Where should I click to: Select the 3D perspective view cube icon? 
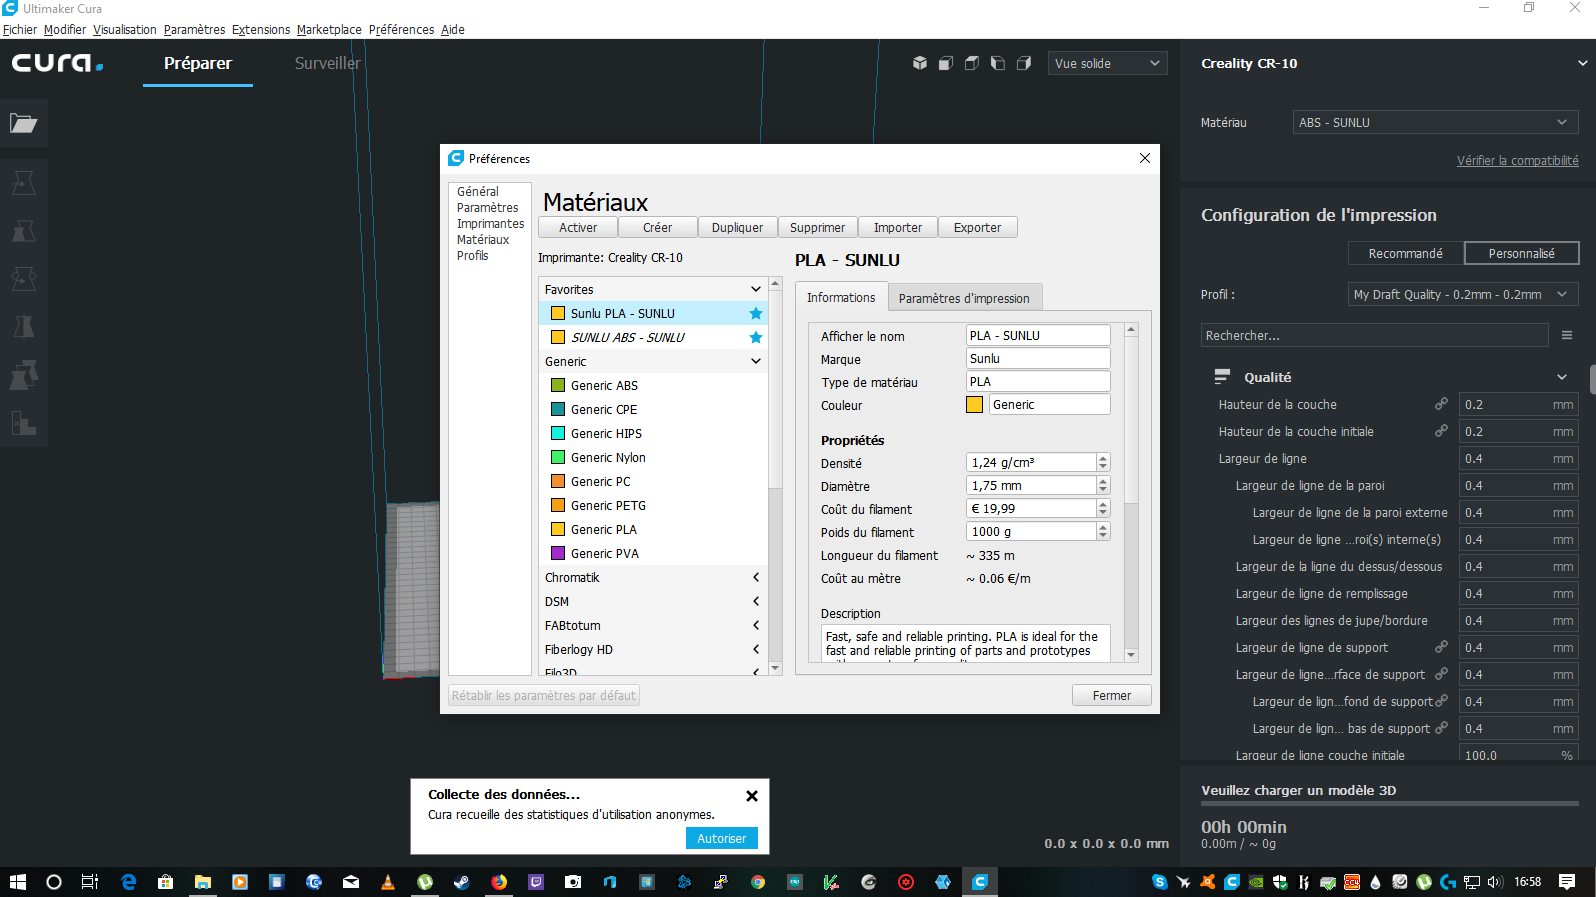[x=920, y=63]
